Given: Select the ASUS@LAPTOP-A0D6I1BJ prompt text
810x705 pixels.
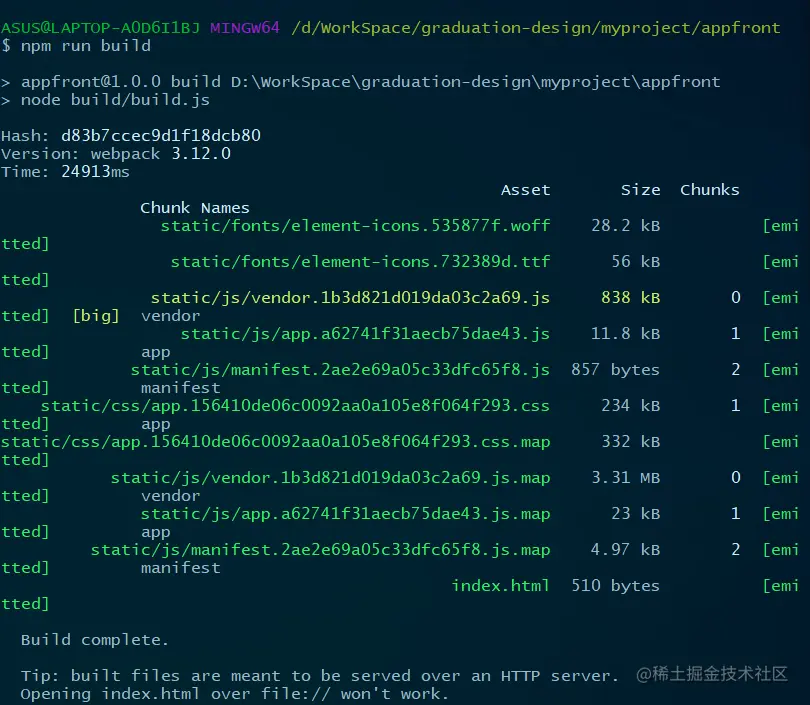Looking at the screenshot, I should click(x=101, y=28).
